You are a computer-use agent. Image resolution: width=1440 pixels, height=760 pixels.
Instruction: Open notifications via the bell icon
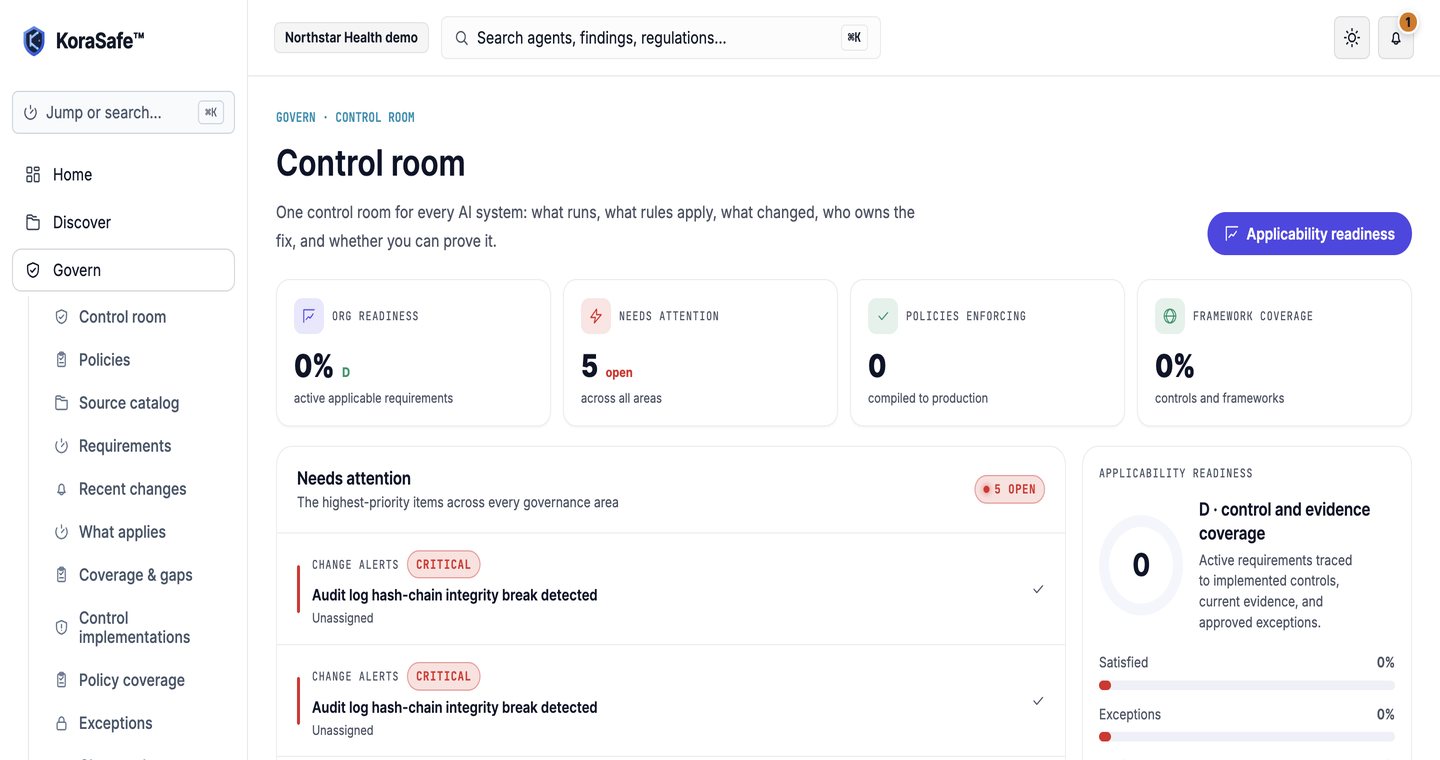tap(1396, 38)
